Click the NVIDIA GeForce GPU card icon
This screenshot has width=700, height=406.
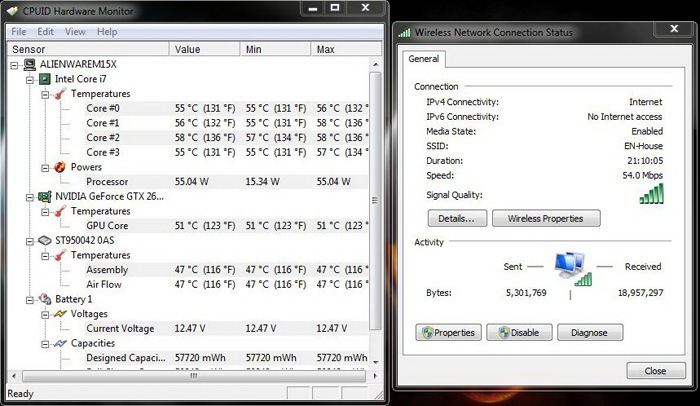[44, 196]
